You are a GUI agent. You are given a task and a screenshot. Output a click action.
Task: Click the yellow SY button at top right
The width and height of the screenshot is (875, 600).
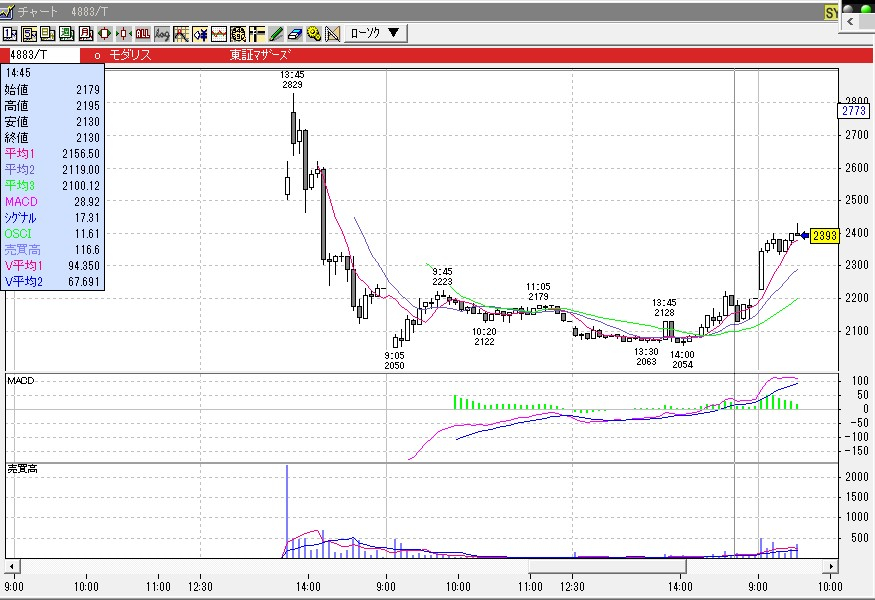coord(831,12)
